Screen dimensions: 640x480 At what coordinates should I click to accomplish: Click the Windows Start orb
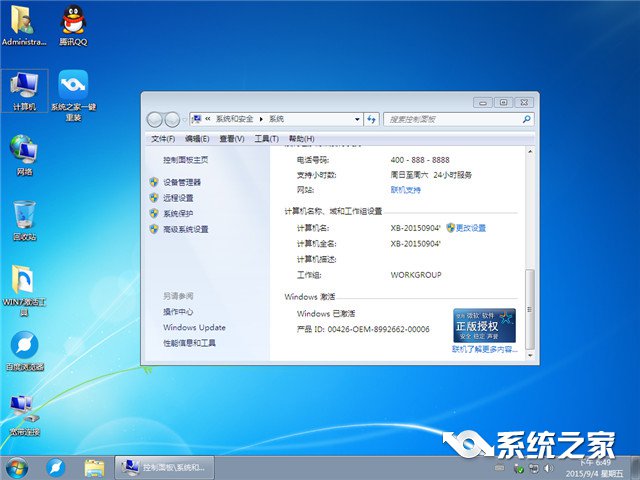point(17,466)
